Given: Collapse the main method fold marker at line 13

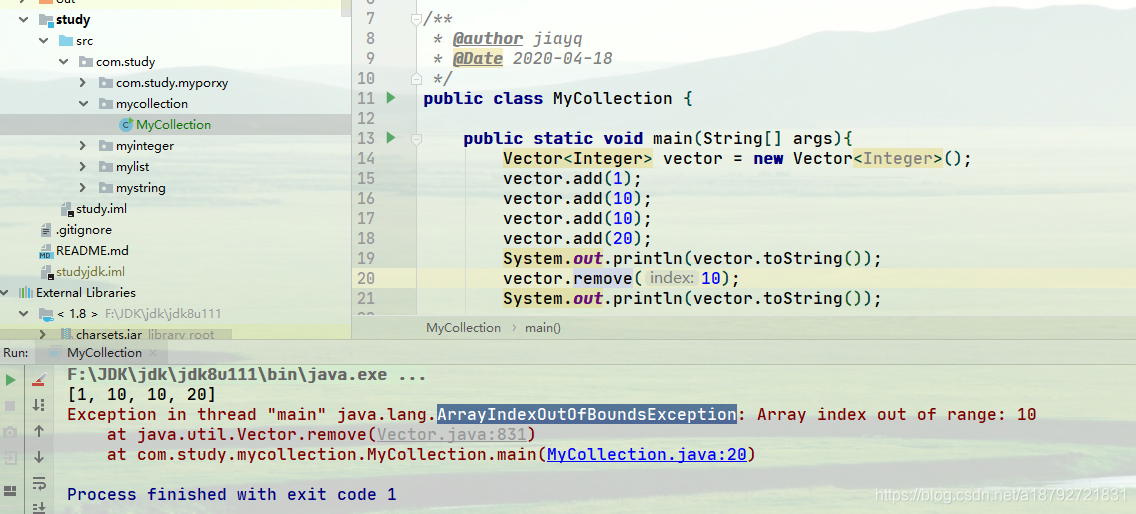Looking at the screenshot, I should point(416,138).
